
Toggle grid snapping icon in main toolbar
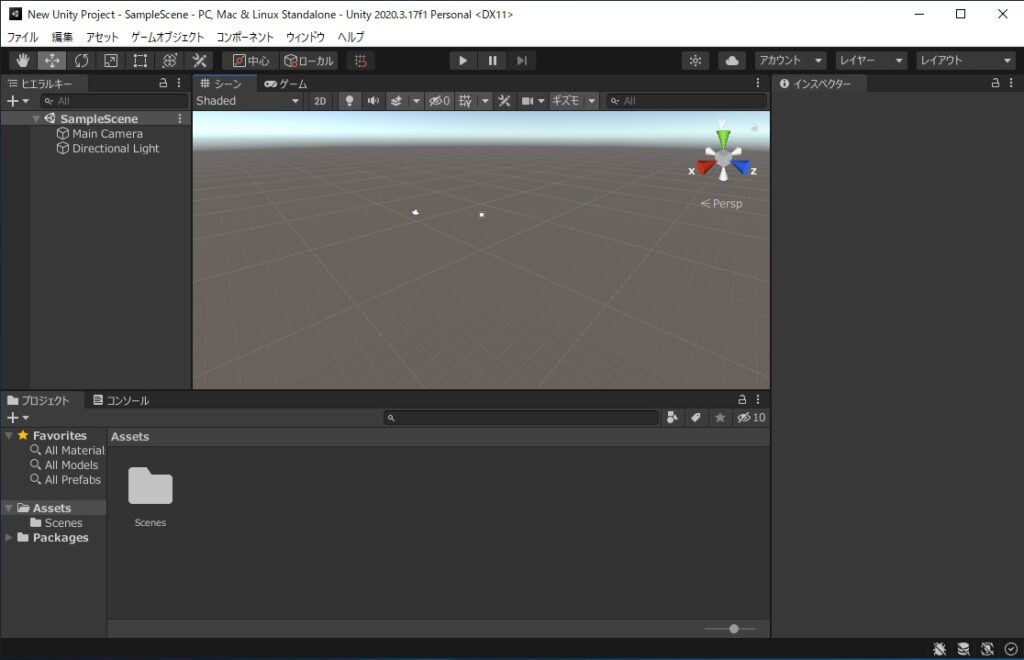coord(360,61)
